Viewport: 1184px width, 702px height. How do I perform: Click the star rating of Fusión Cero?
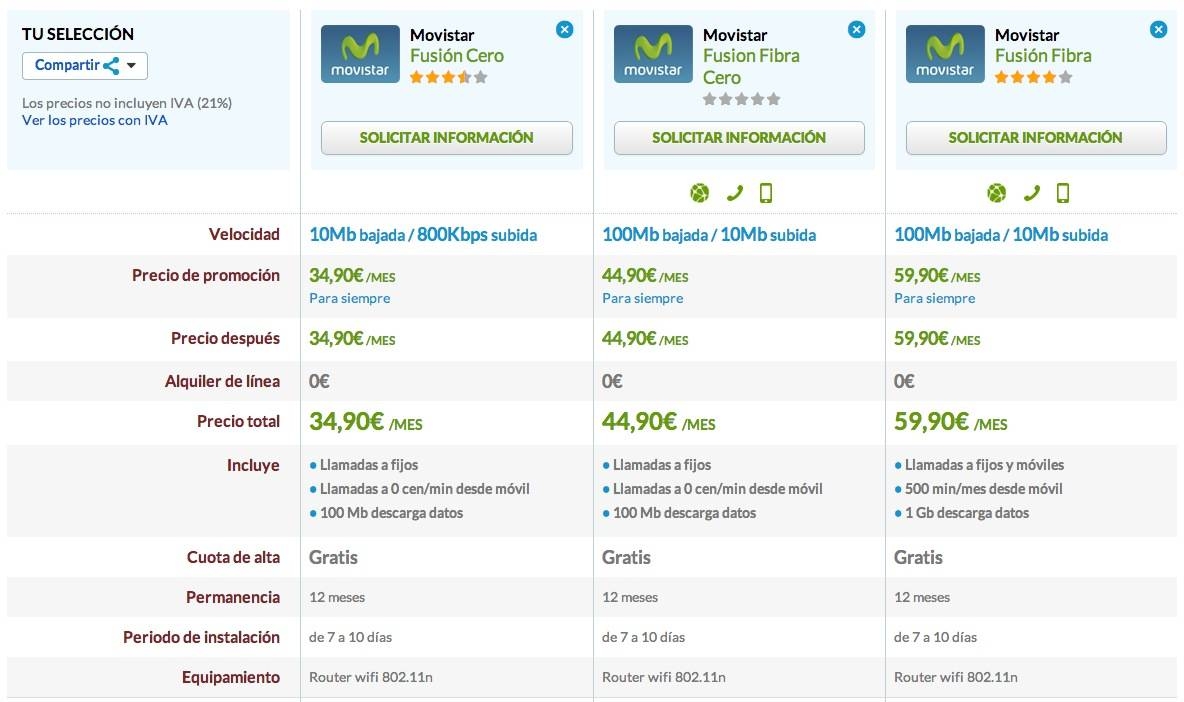coord(449,77)
